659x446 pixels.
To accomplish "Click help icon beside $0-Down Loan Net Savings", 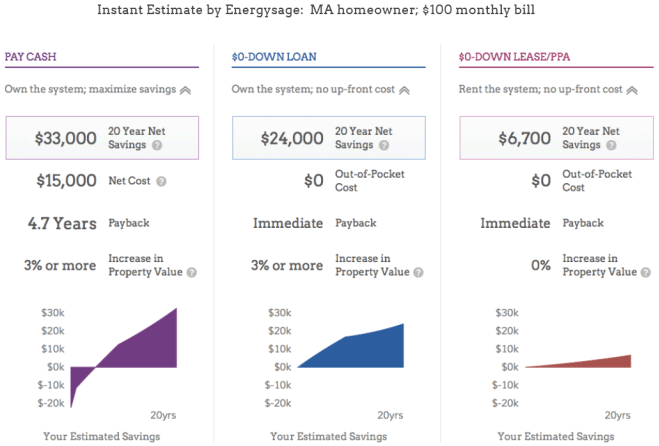I will click(x=384, y=146).
